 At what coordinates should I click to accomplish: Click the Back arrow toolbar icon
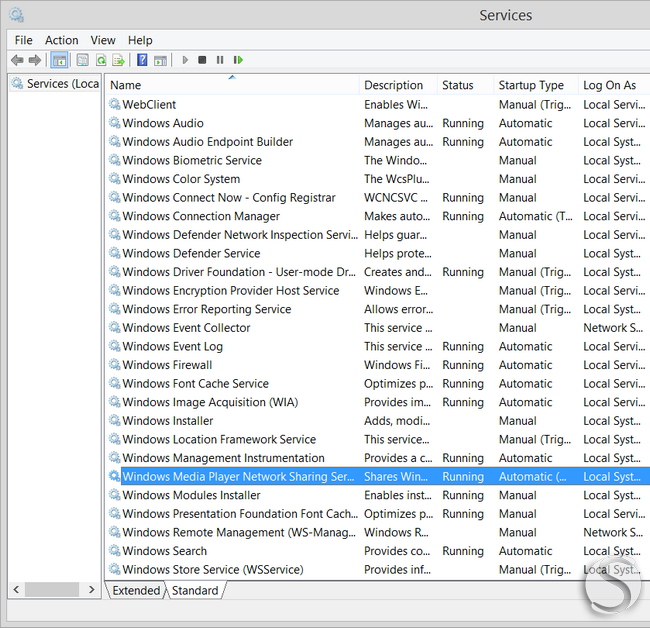tap(17, 60)
